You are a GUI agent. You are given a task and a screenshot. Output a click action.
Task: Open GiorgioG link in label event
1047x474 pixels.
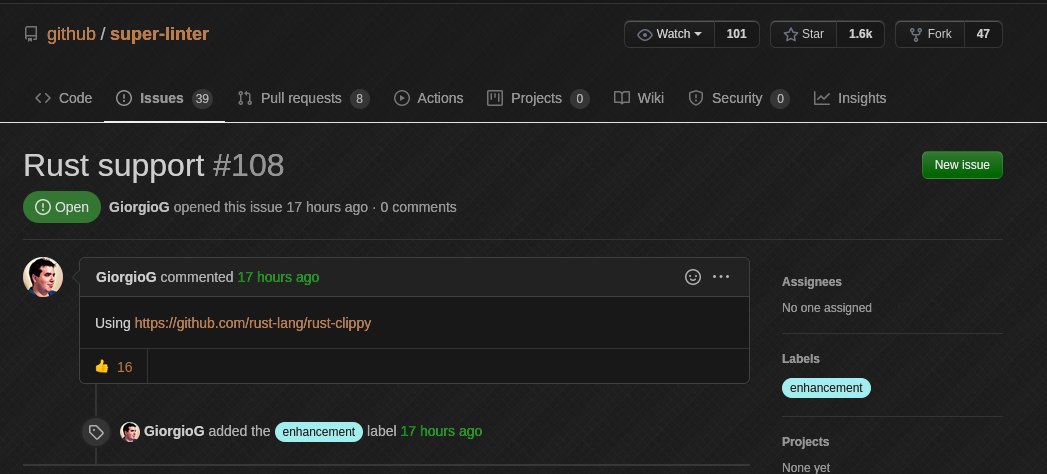tap(174, 431)
